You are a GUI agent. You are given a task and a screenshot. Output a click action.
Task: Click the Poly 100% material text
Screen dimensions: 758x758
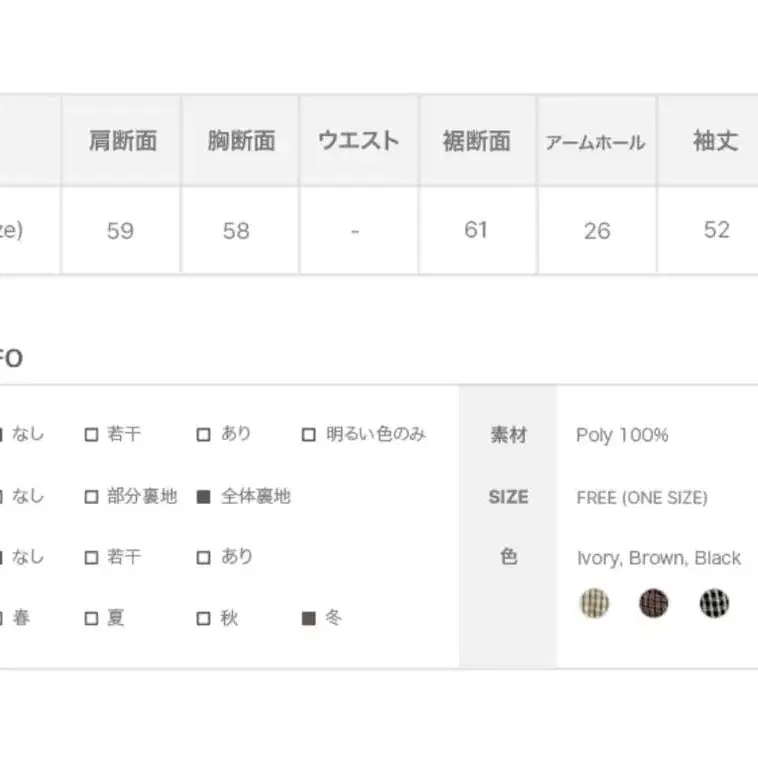coord(622,435)
